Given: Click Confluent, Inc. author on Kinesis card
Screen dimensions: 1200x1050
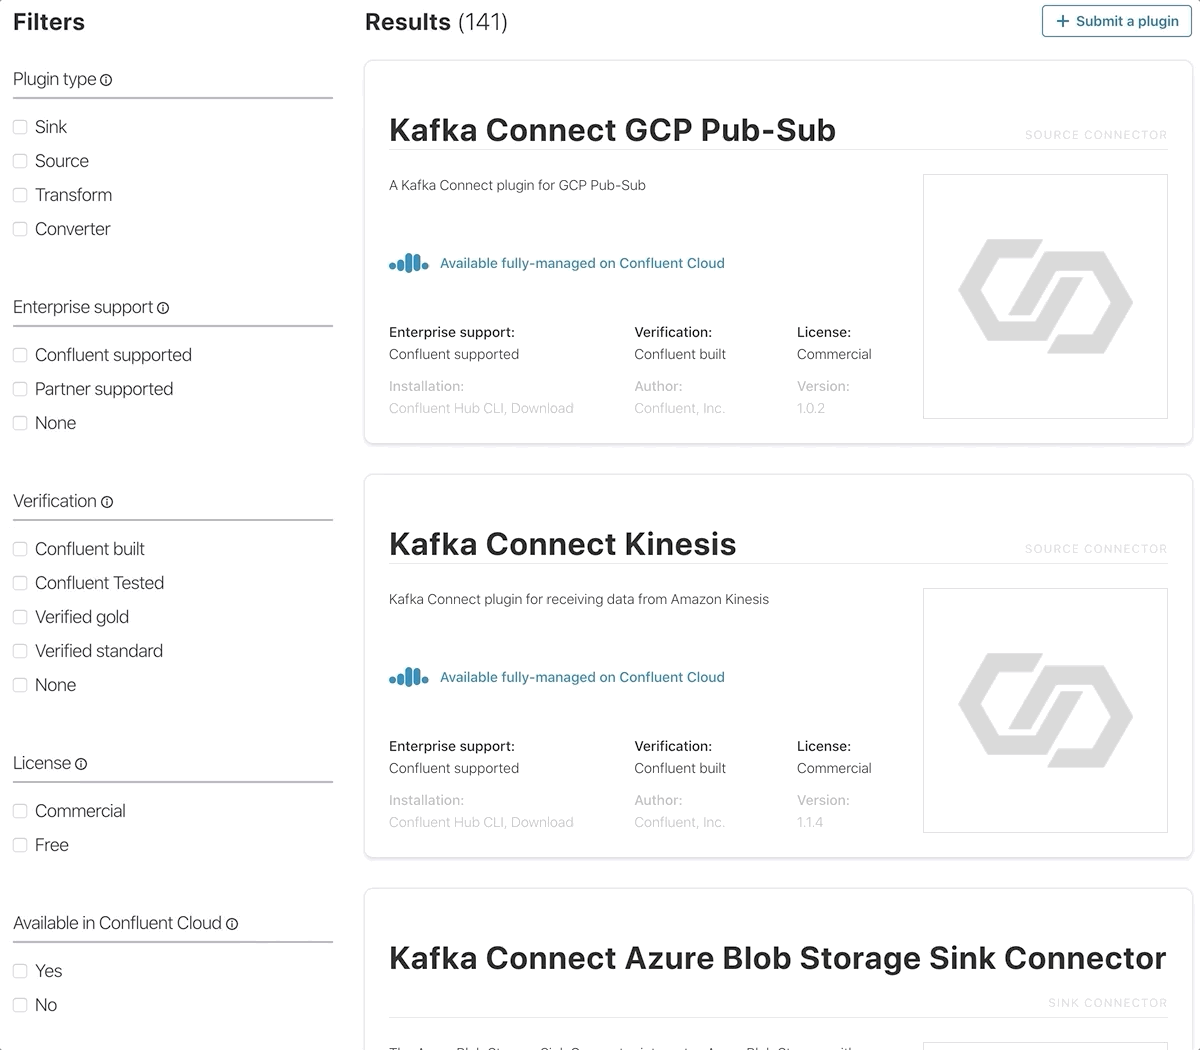Looking at the screenshot, I should tap(680, 822).
